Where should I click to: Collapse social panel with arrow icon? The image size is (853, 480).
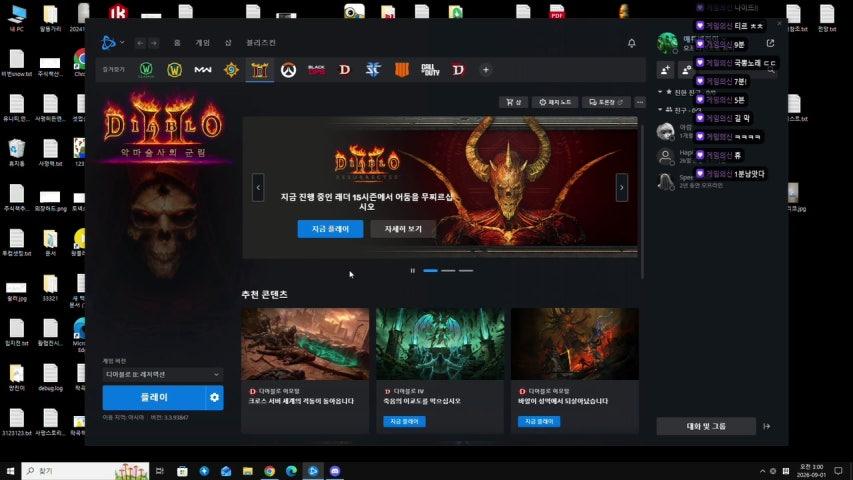767,426
